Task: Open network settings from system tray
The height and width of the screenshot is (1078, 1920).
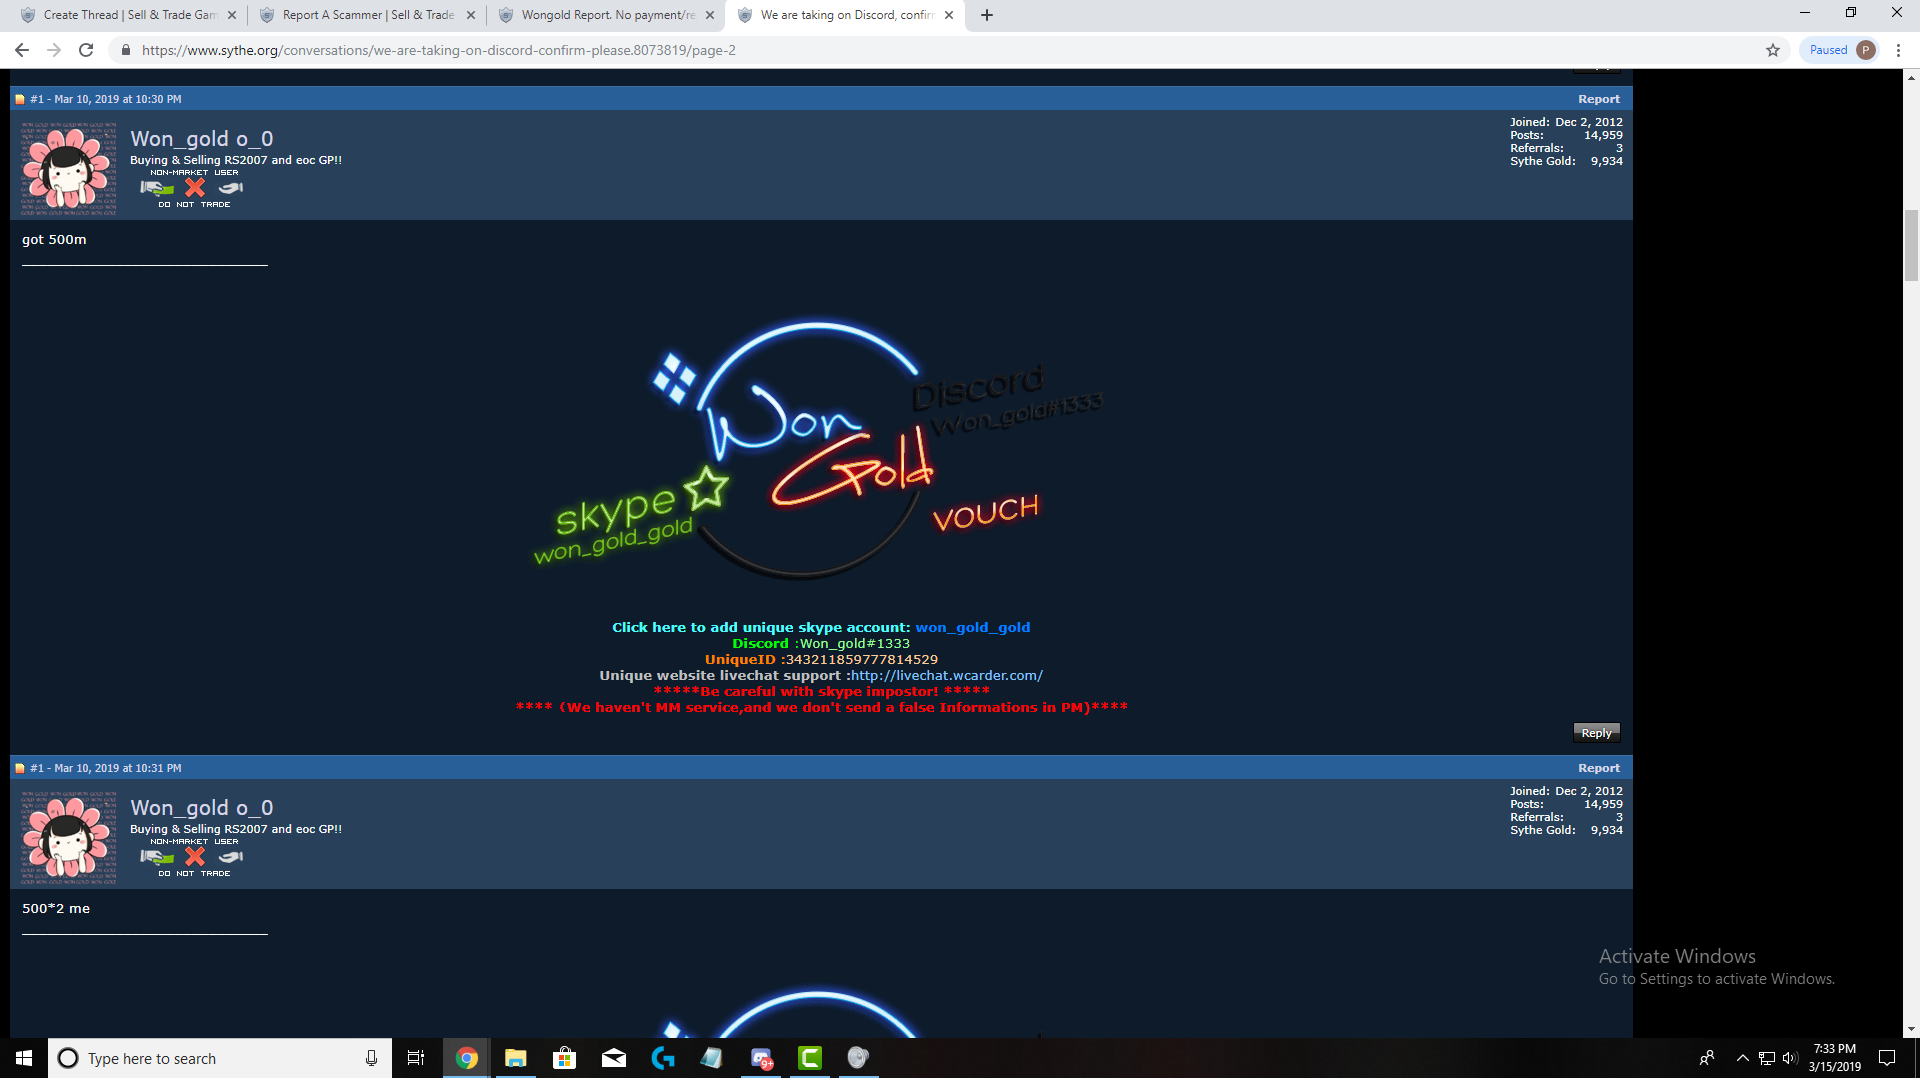Action: (x=1767, y=1058)
